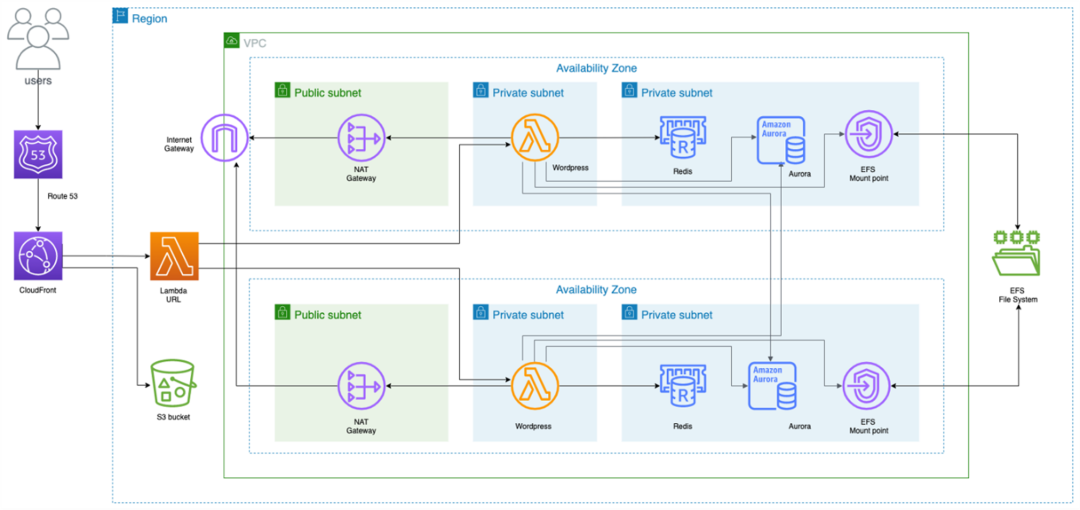Click the upper EFS Mount point icon
Image resolution: width=1080 pixels, height=510 pixels.
pos(868,136)
